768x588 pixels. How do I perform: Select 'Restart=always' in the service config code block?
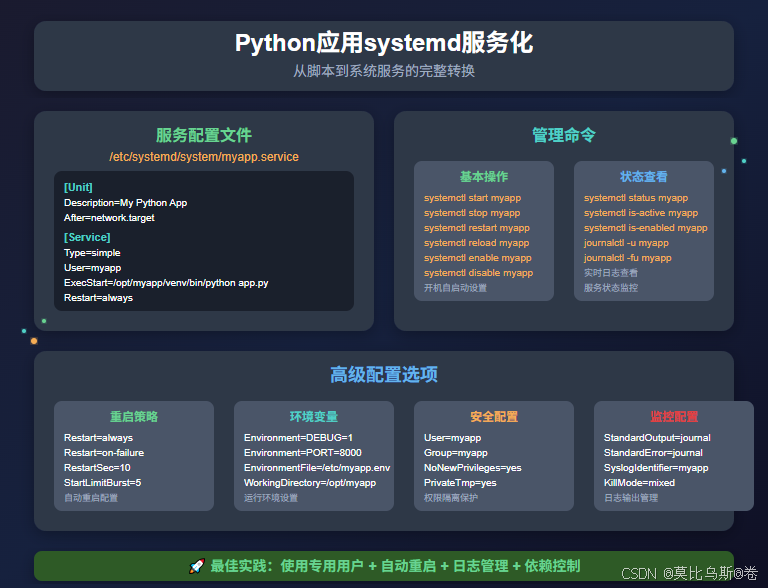point(98,298)
